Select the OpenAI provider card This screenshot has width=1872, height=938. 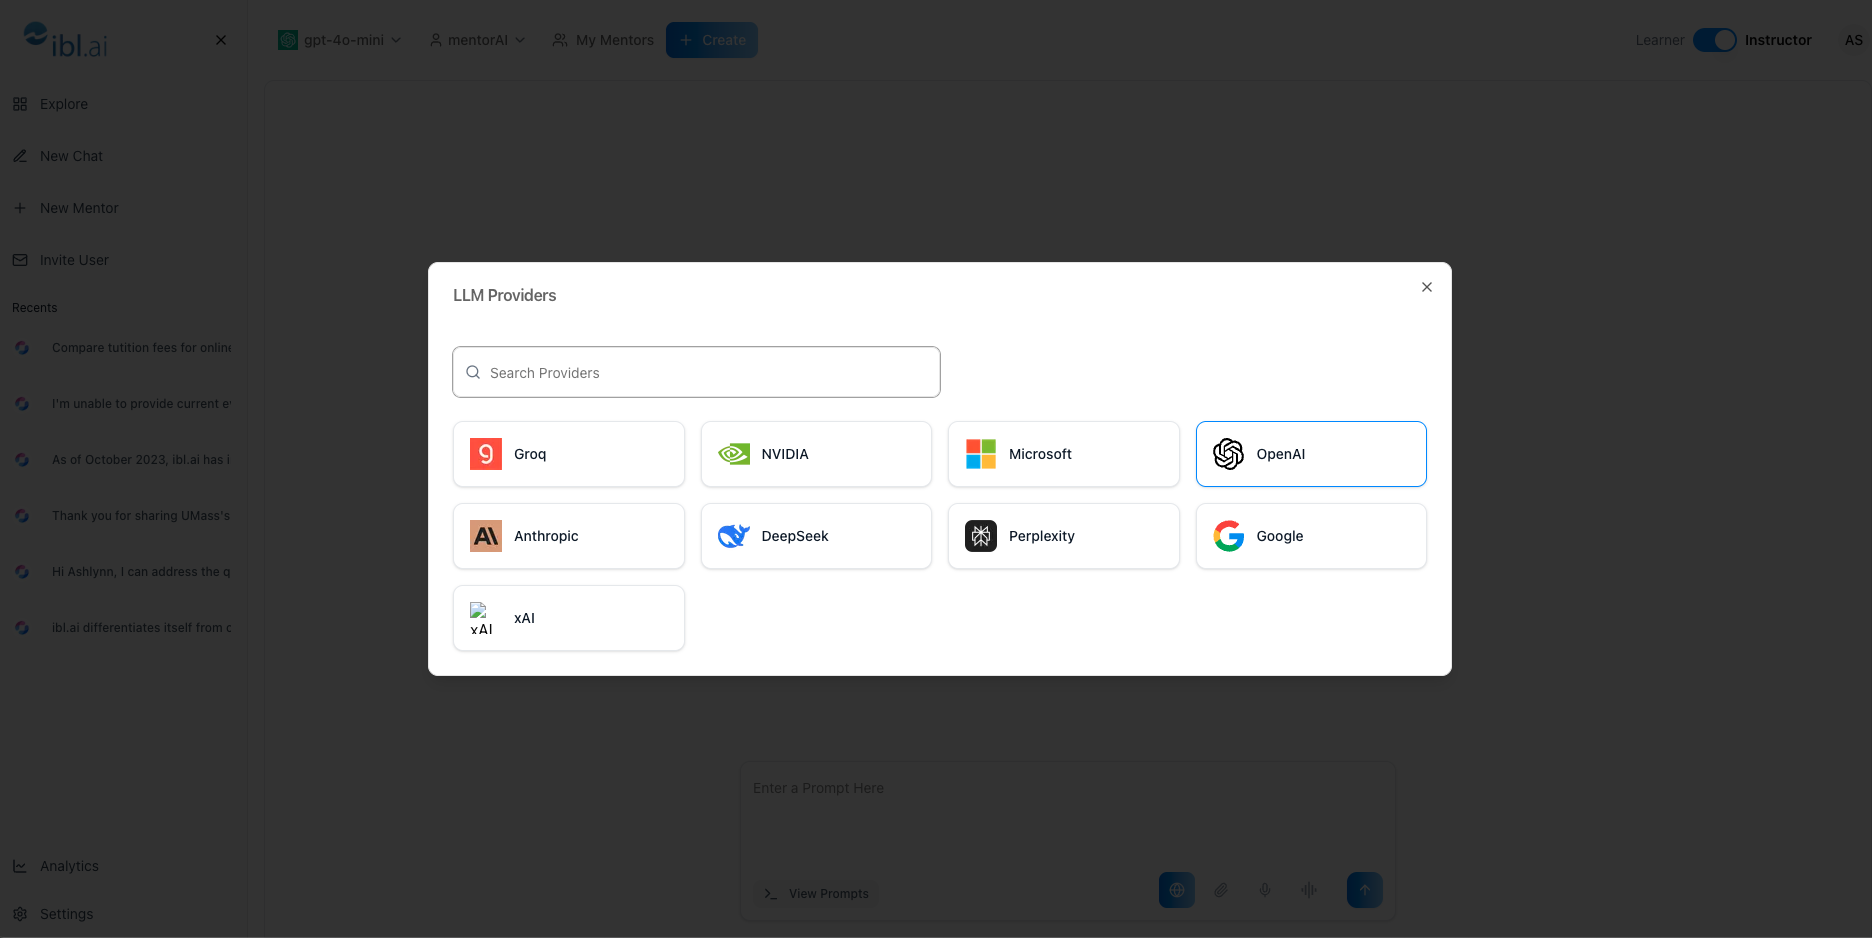[1311, 454]
